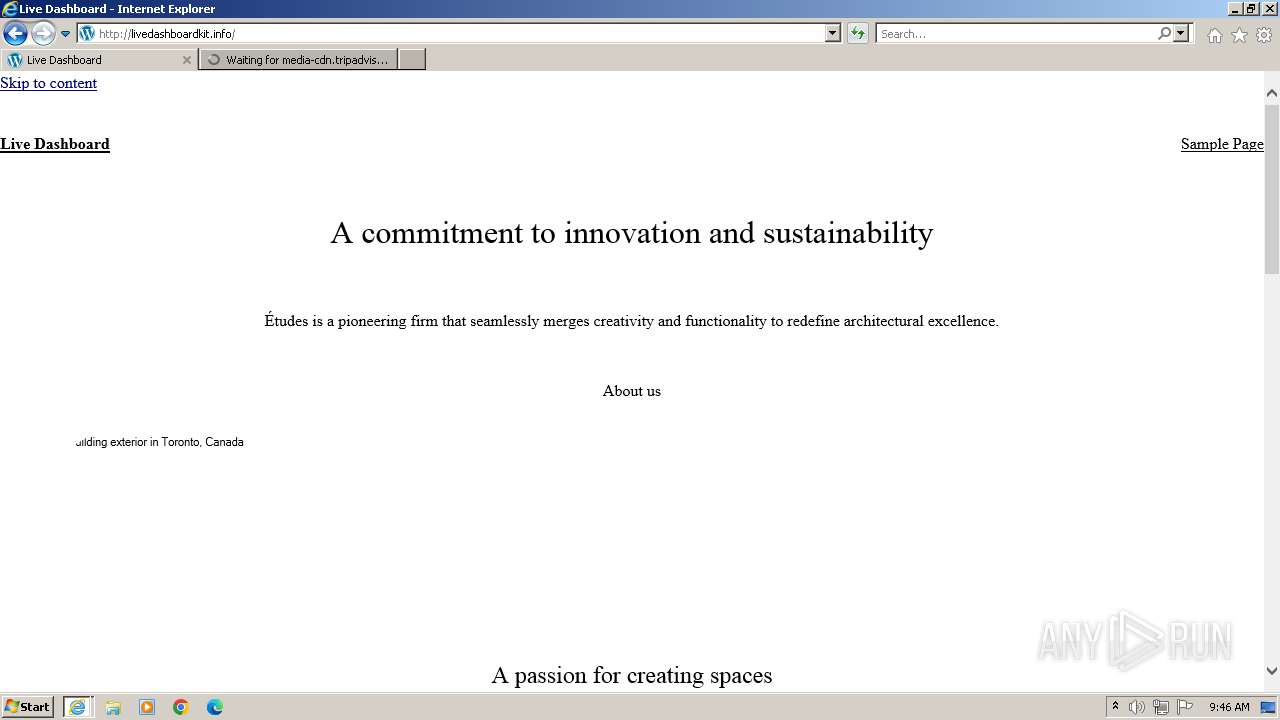Click the network tray icon
Screen dimensions: 1280x720
[1161, 707]
